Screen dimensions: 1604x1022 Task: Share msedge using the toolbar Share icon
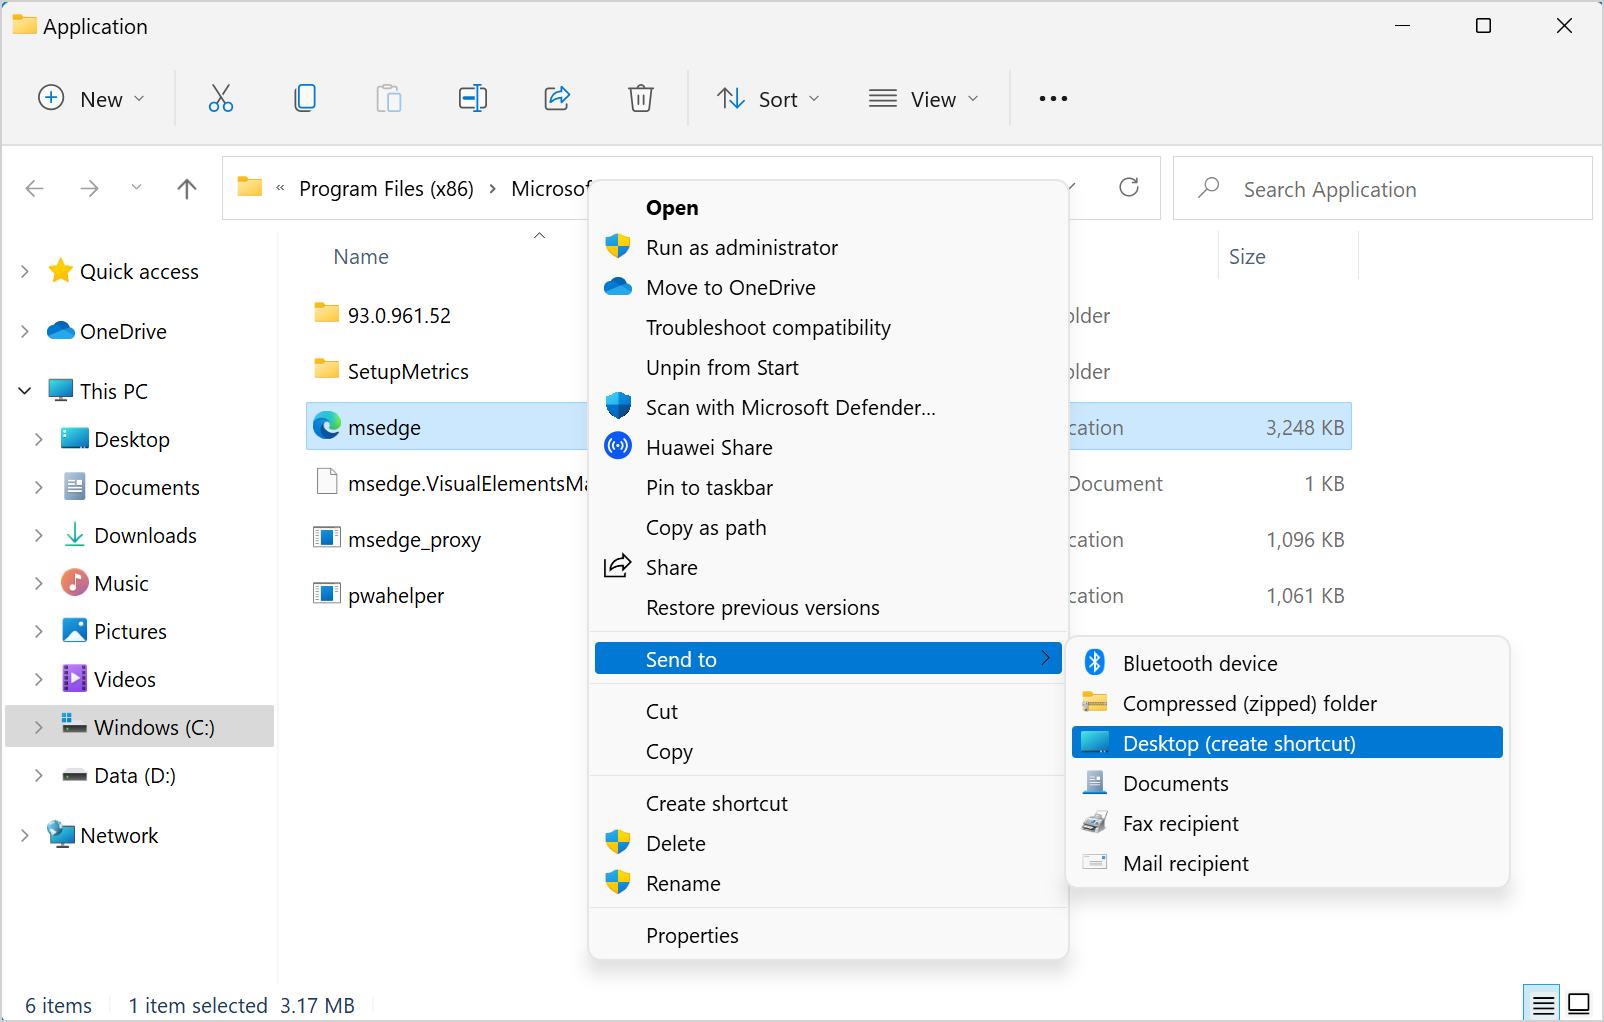pos(557,98)
